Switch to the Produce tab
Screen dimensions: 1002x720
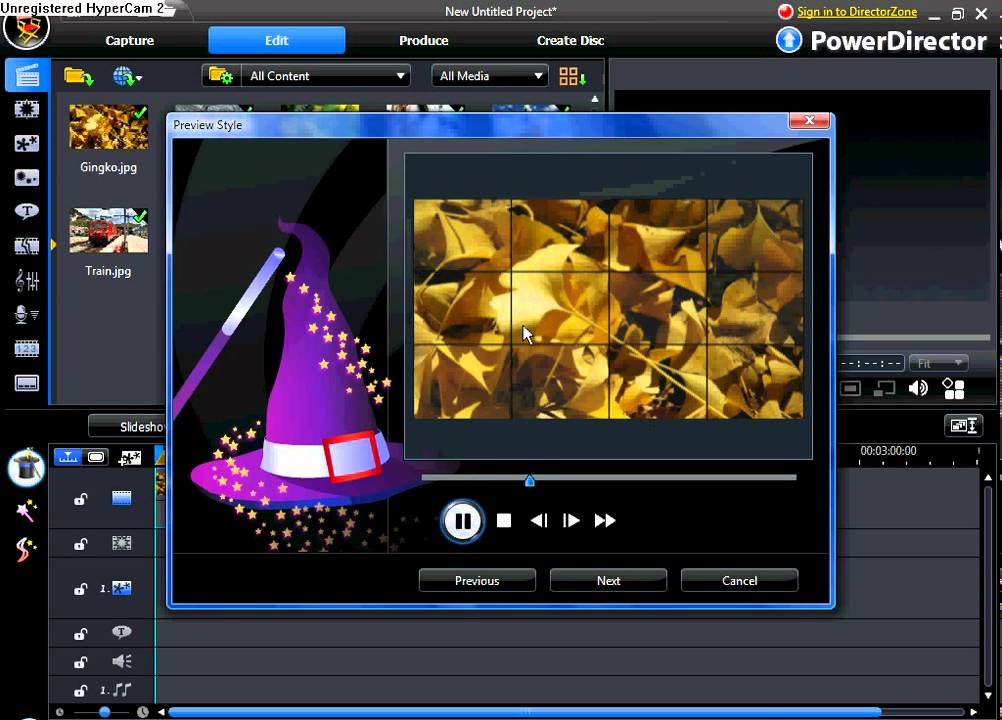pos(423,41)
